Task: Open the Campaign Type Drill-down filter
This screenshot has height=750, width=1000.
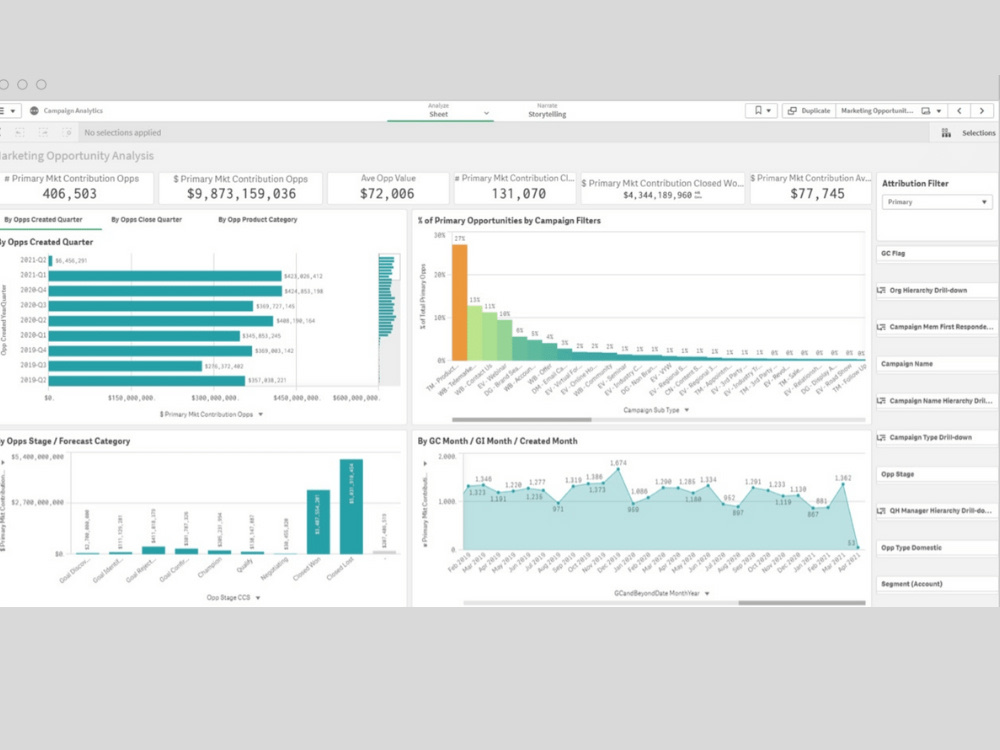Action: click(936, 438)
